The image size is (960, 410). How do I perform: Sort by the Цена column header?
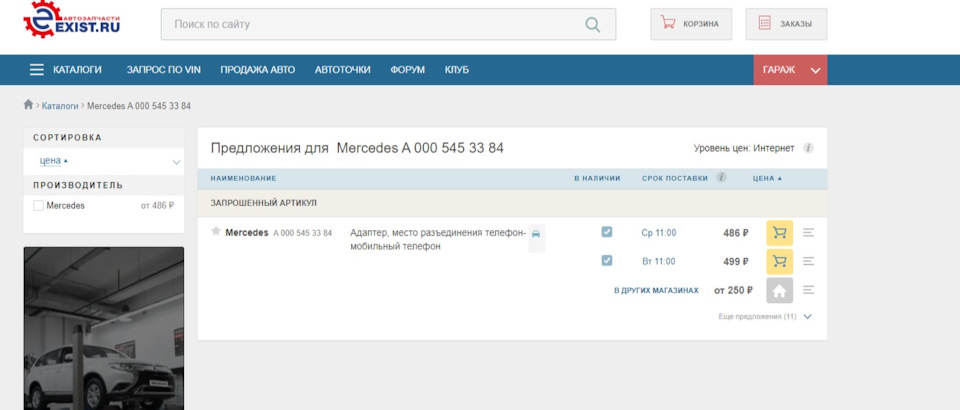click(767, 178)
